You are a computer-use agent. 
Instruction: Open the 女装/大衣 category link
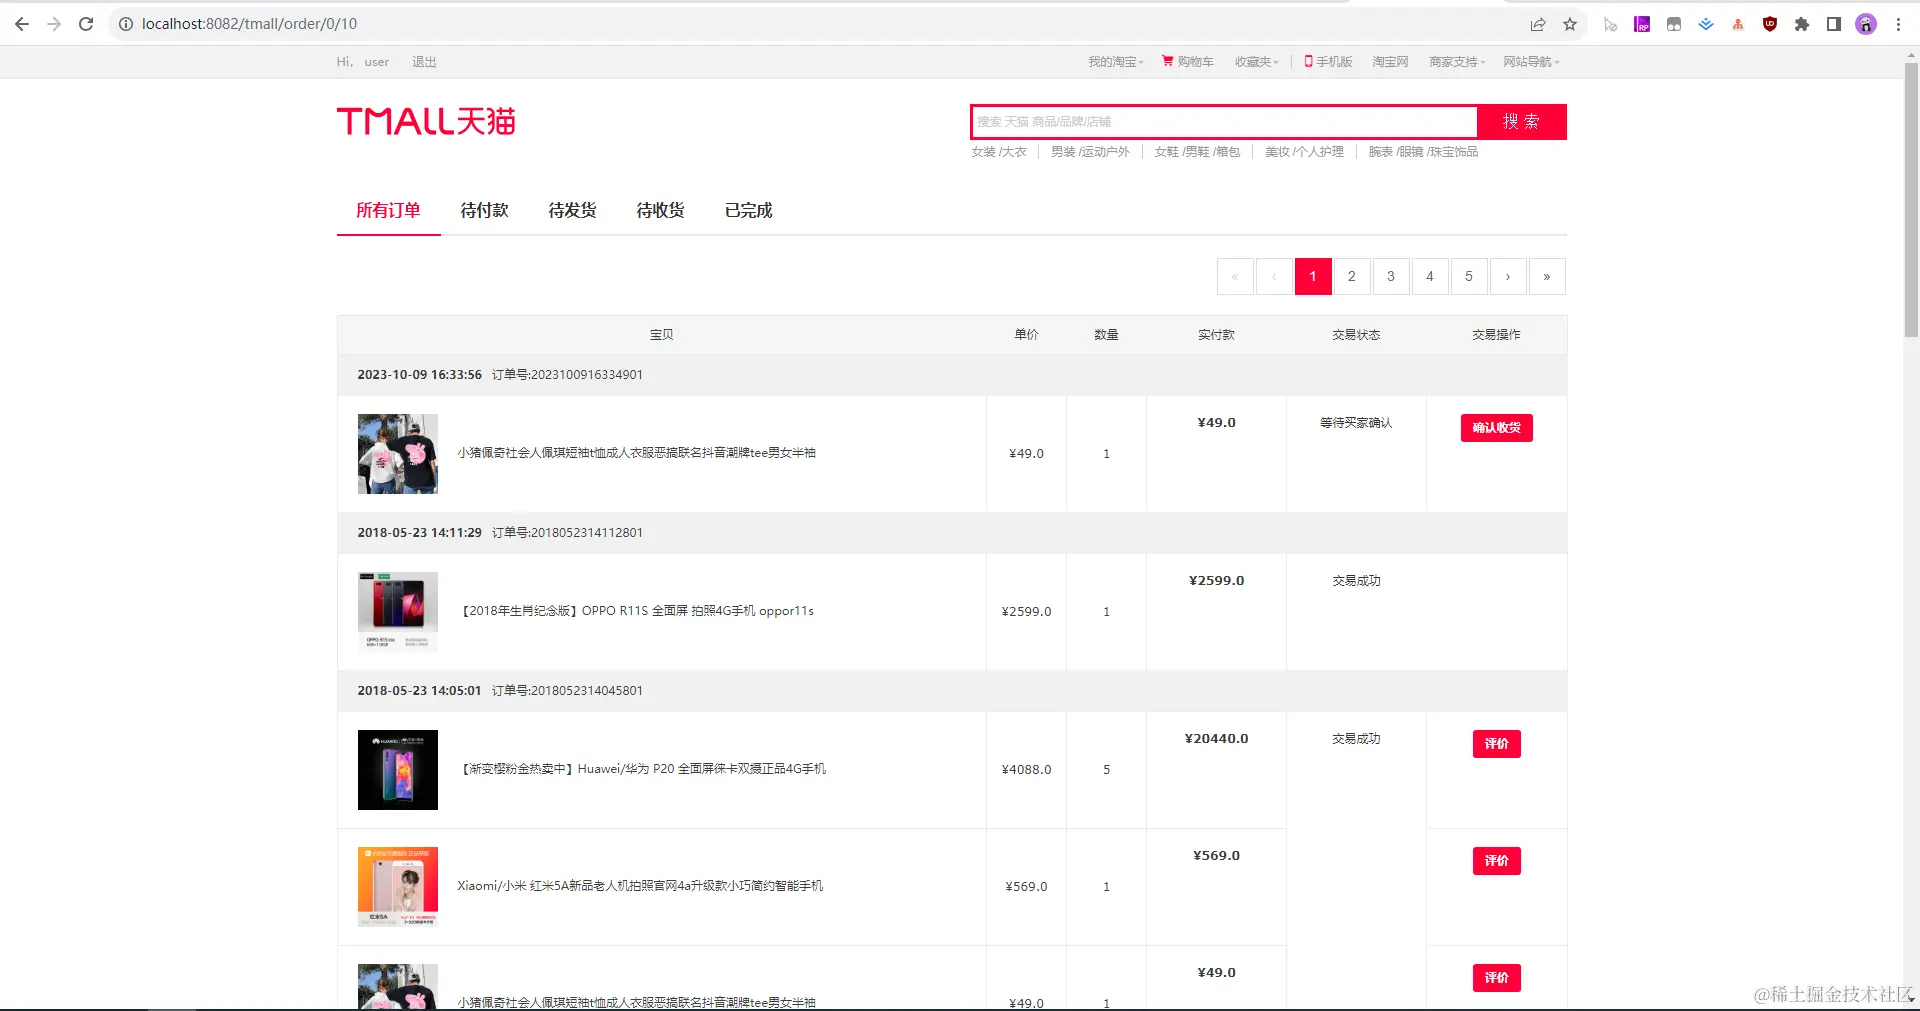[999, 152]
